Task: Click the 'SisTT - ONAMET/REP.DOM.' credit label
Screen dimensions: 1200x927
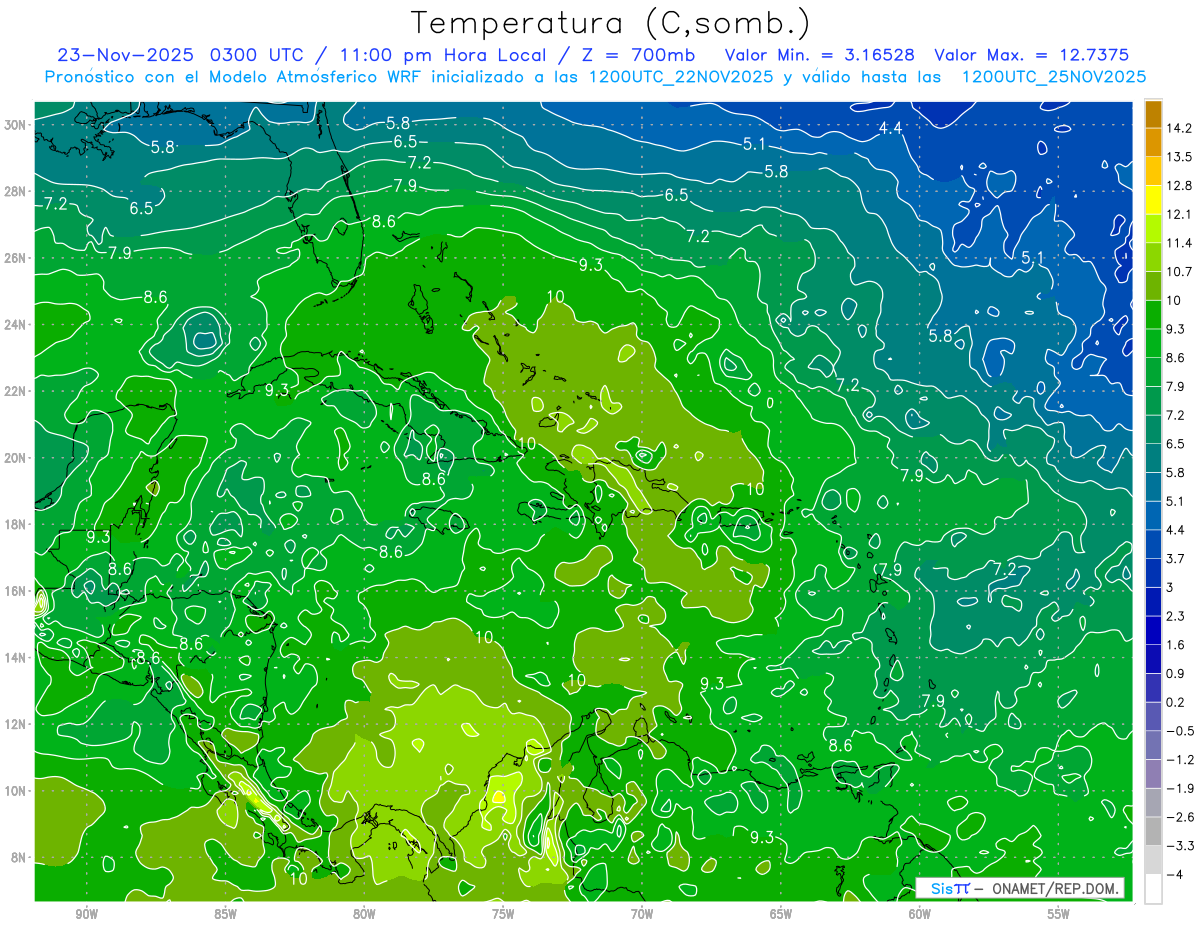Action: point(1020,888)
